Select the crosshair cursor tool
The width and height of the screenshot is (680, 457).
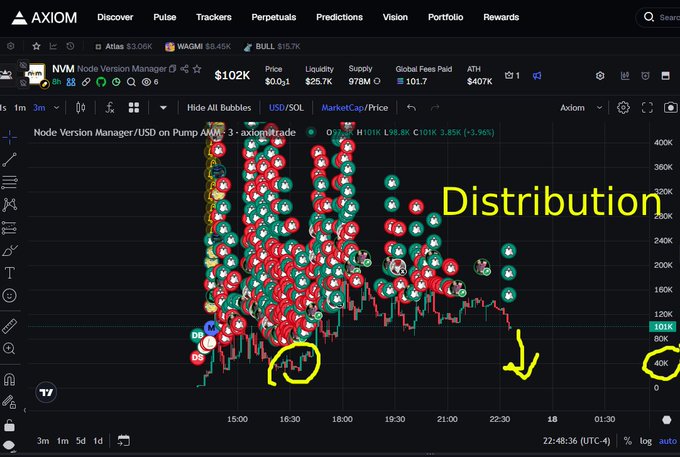click(10, 137)
